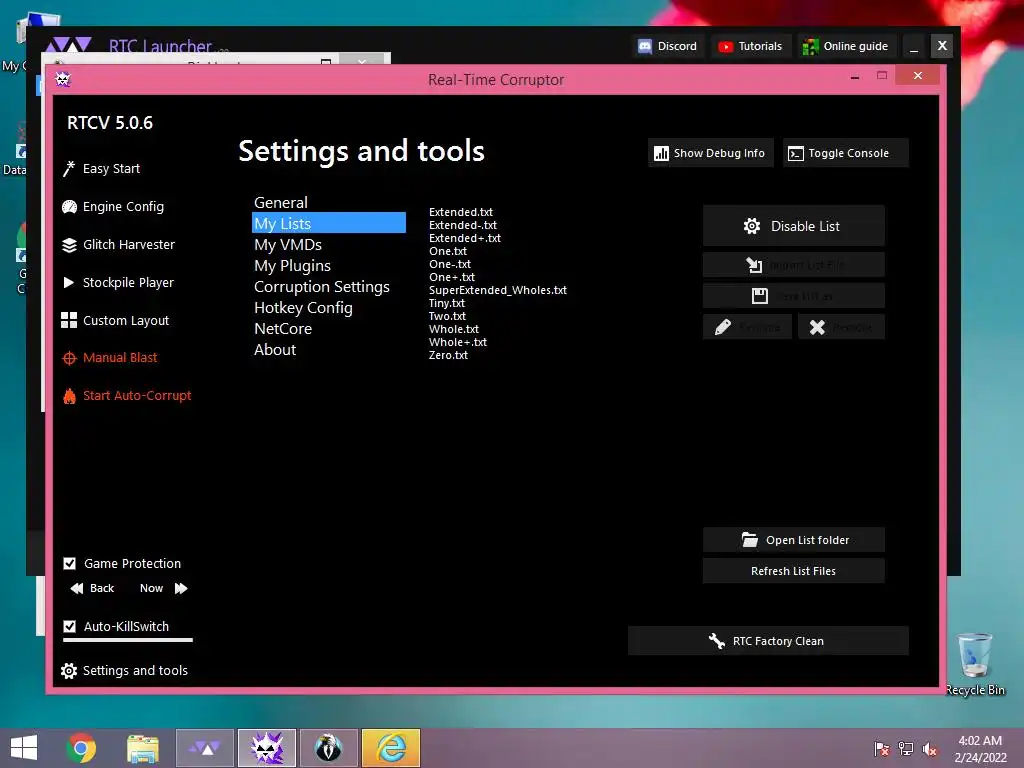Viewport: 1024px width, 768px height.
Task: Click Open List folder button
Action: tap(793, 540)
